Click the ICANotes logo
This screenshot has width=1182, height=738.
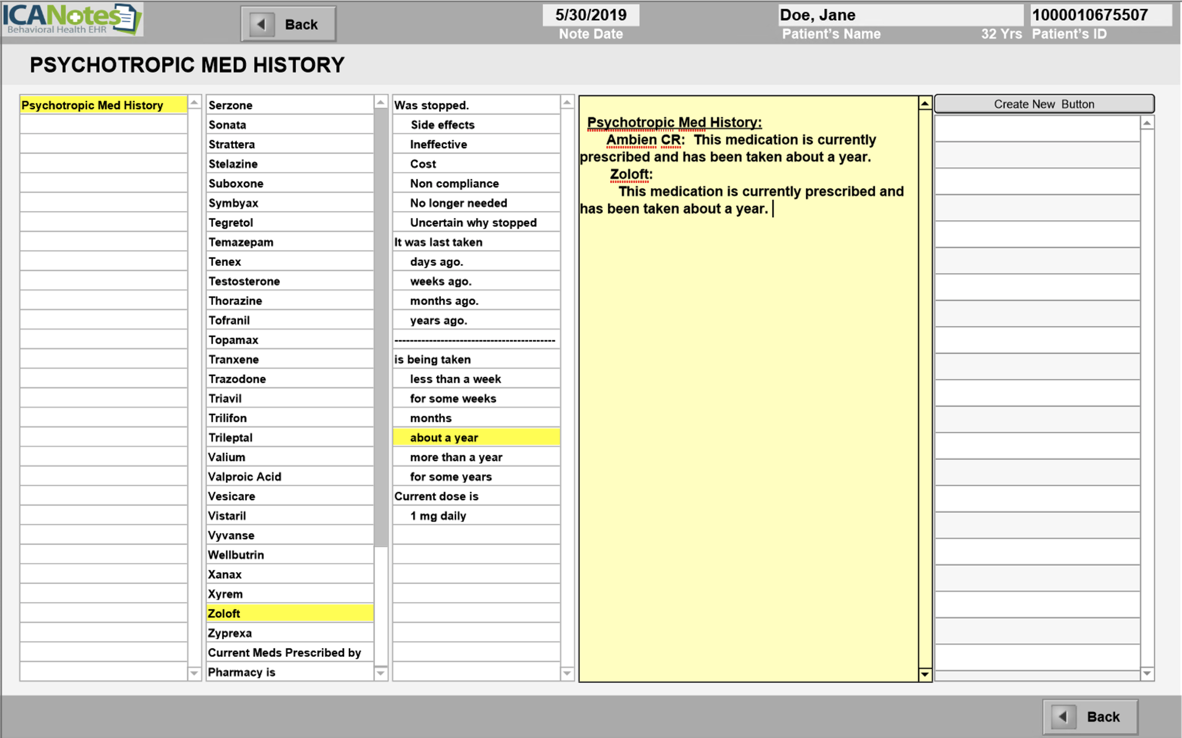[x=72, y=20]
